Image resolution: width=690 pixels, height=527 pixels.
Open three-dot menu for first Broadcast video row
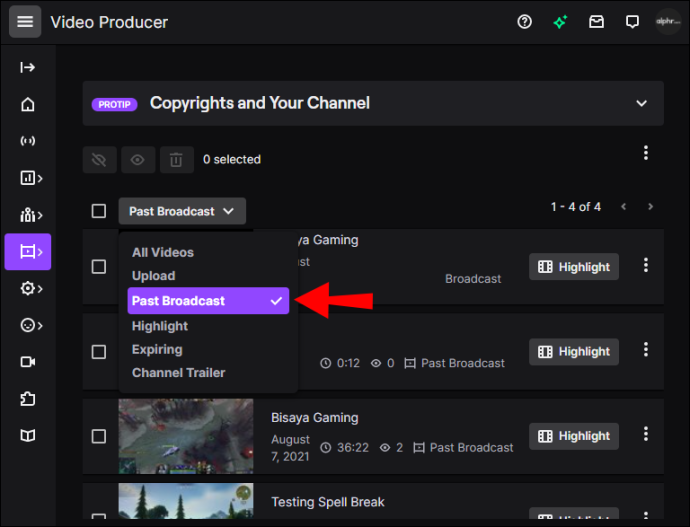click(x=646, y=265)
